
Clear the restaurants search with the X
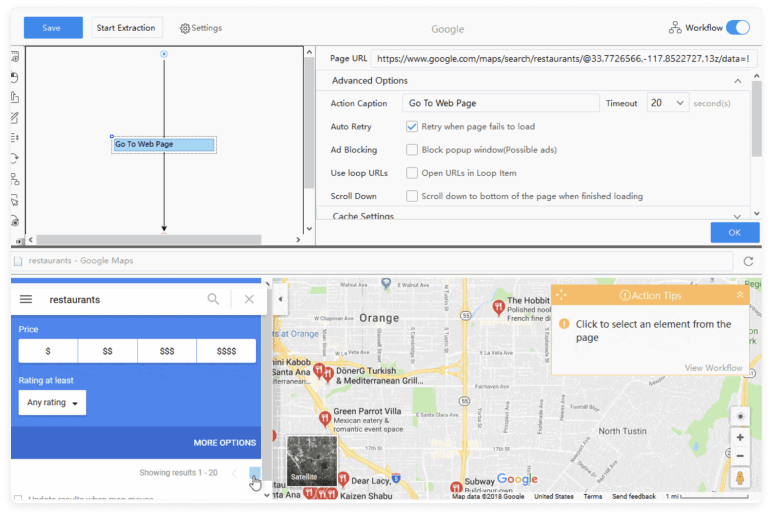(x=249, y=299)
